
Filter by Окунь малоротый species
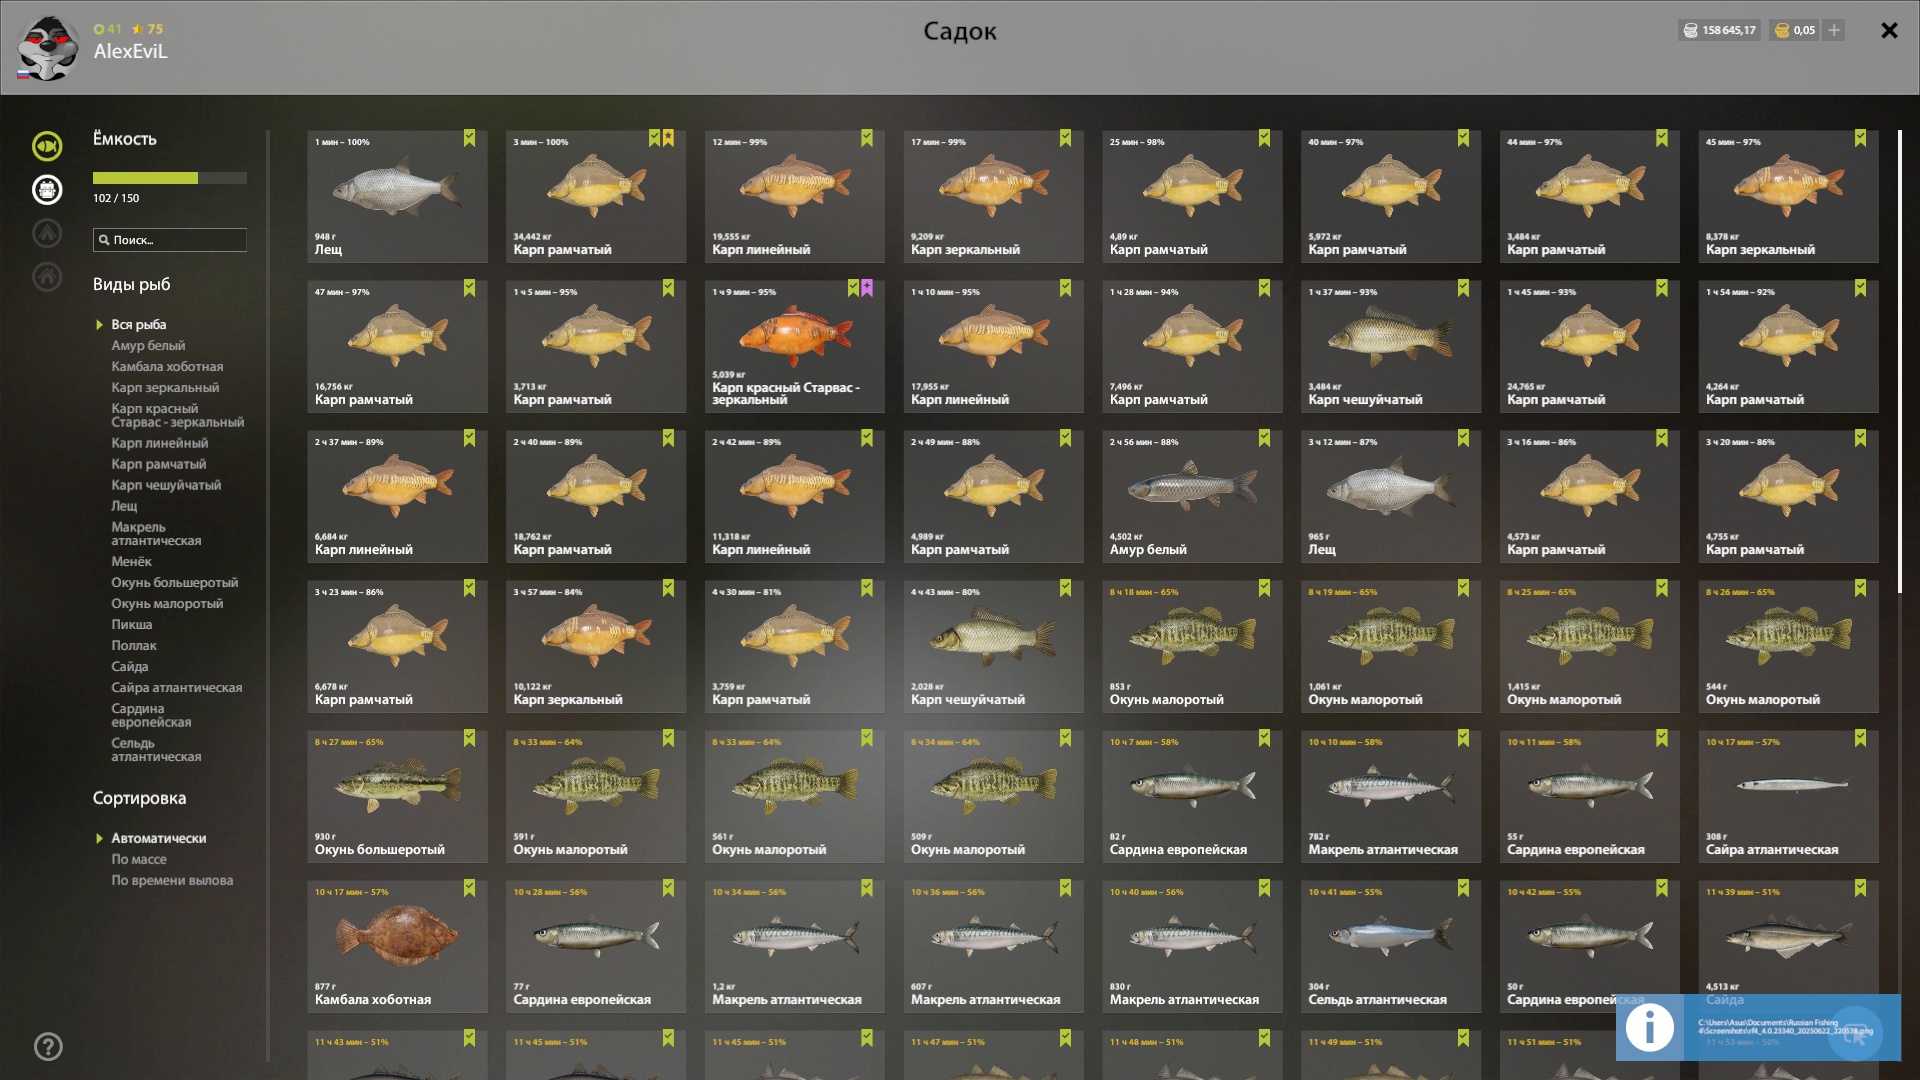(167, 603)
